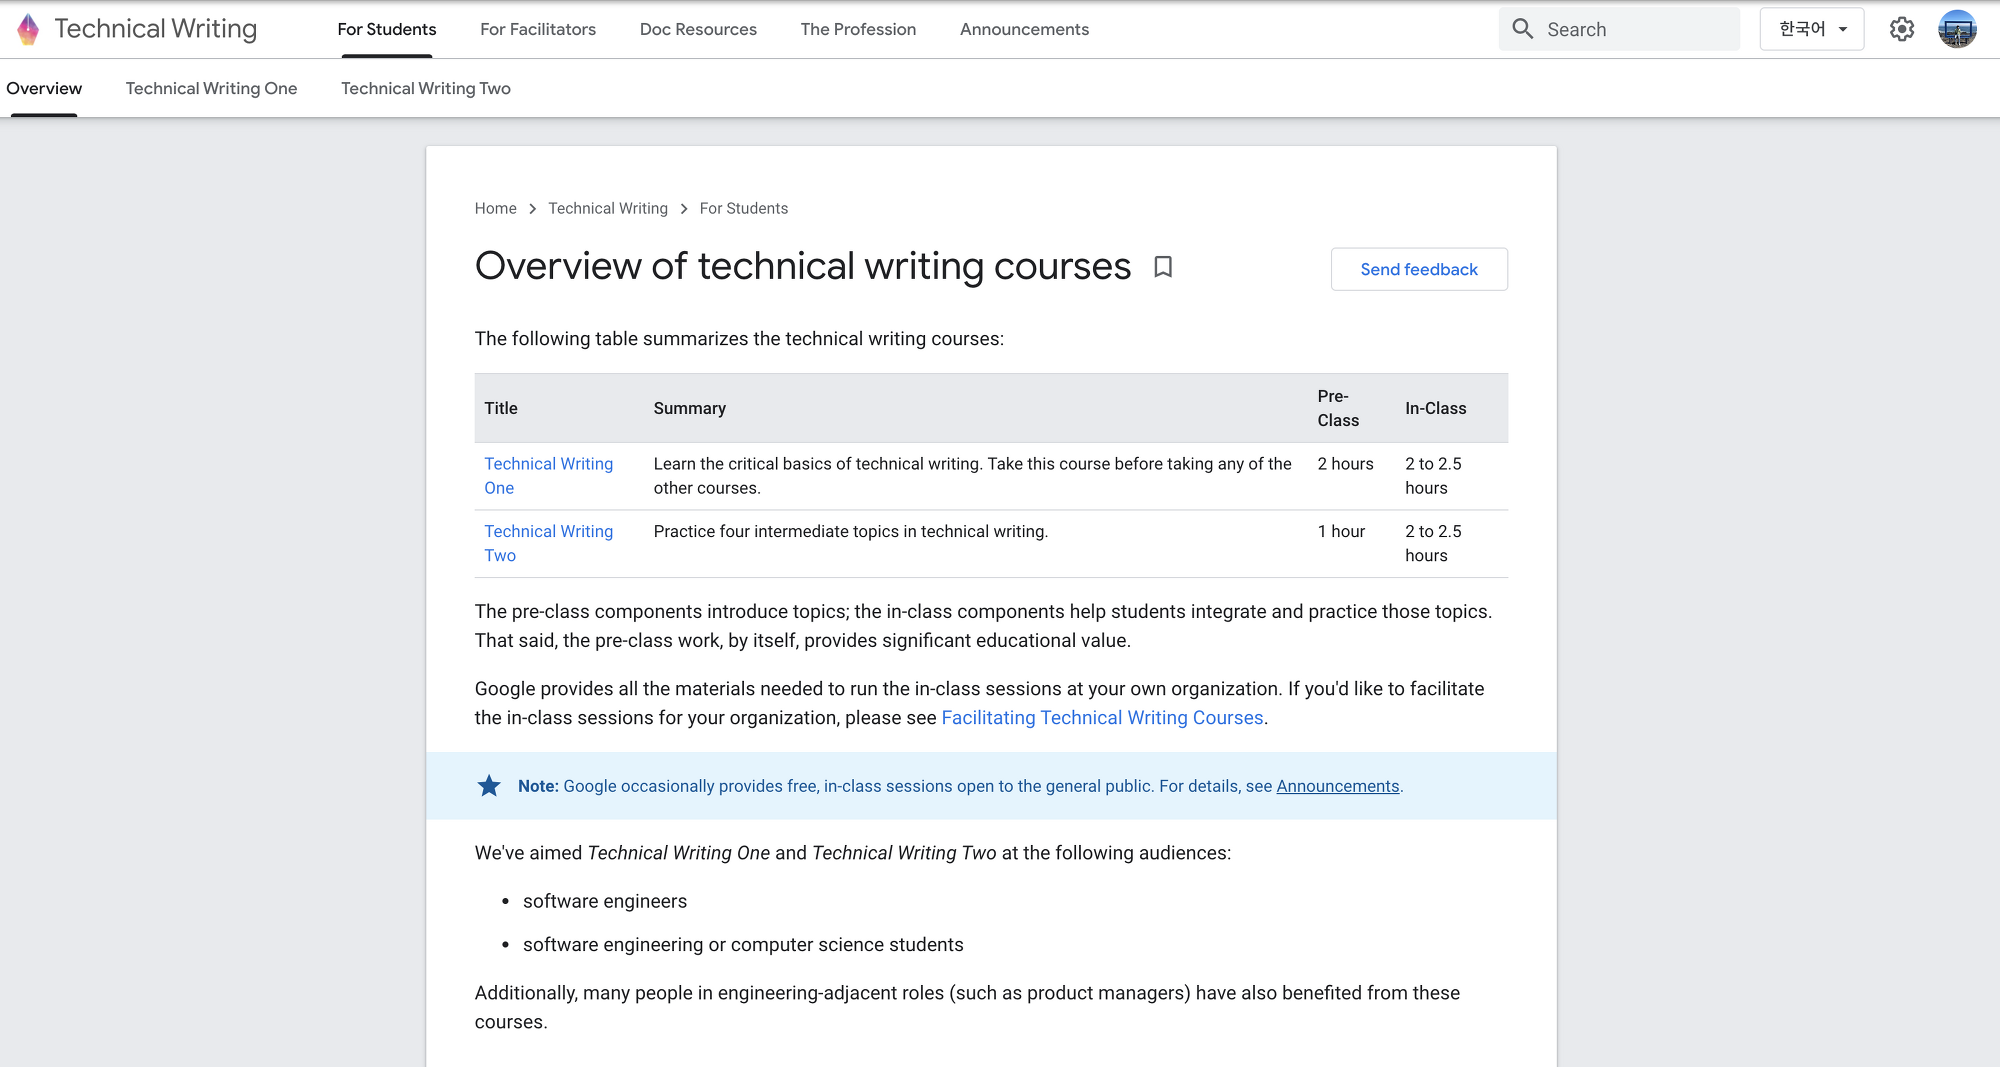Click the '2 hours' pre-class cell
The height and width of the screenshot is (1067, 2000).
[x=1346, y=464]
